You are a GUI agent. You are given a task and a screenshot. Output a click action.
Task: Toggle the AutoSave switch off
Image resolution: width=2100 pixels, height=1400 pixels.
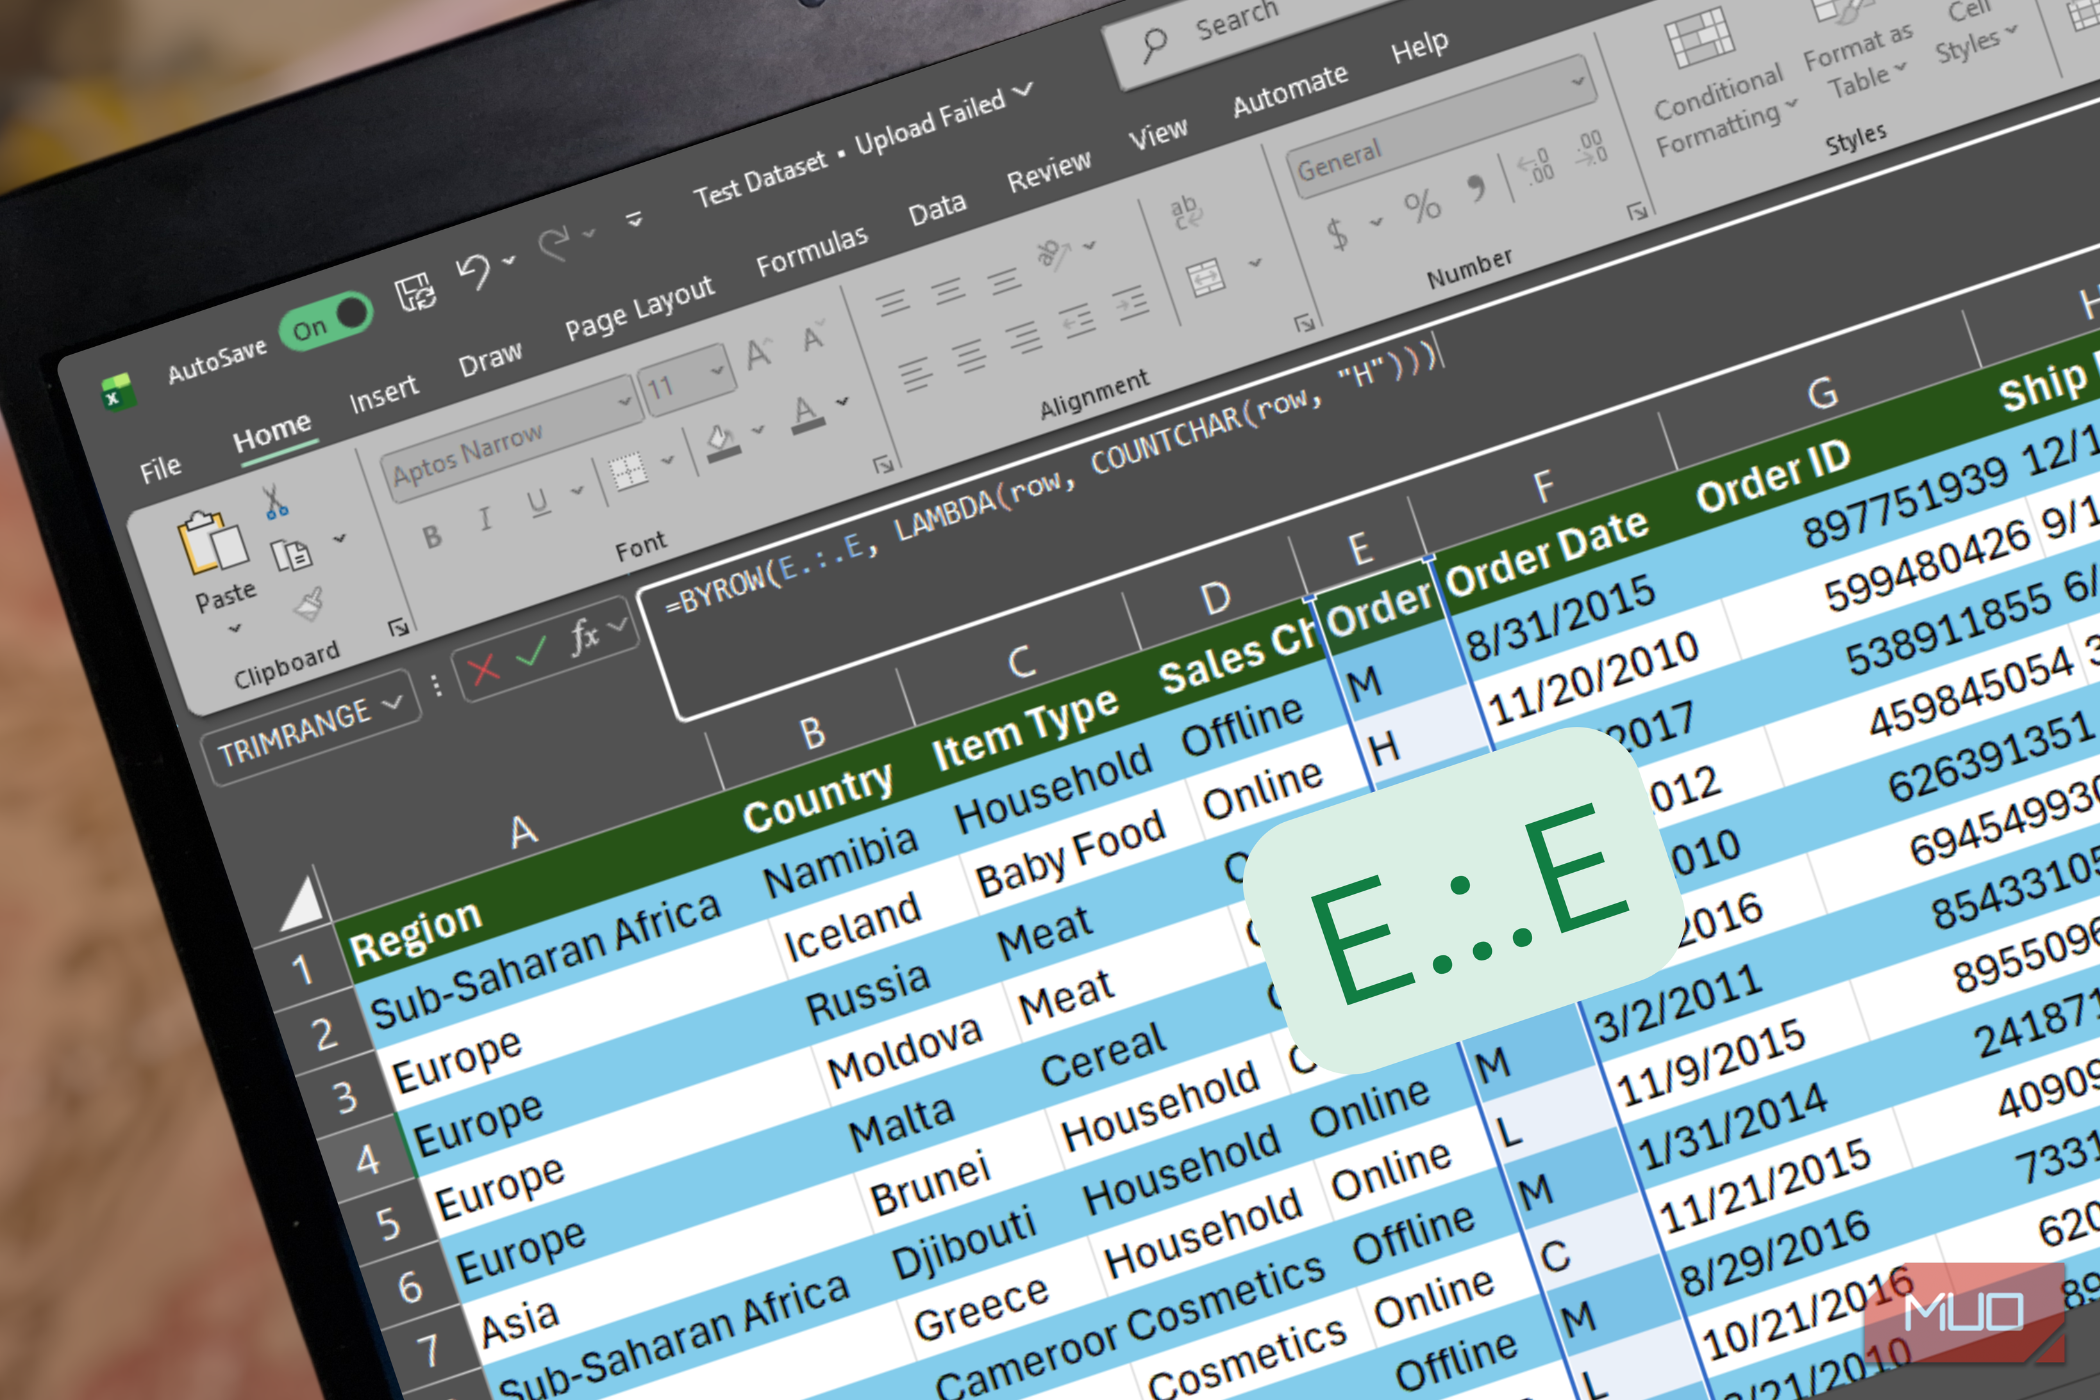click(326, 321)
